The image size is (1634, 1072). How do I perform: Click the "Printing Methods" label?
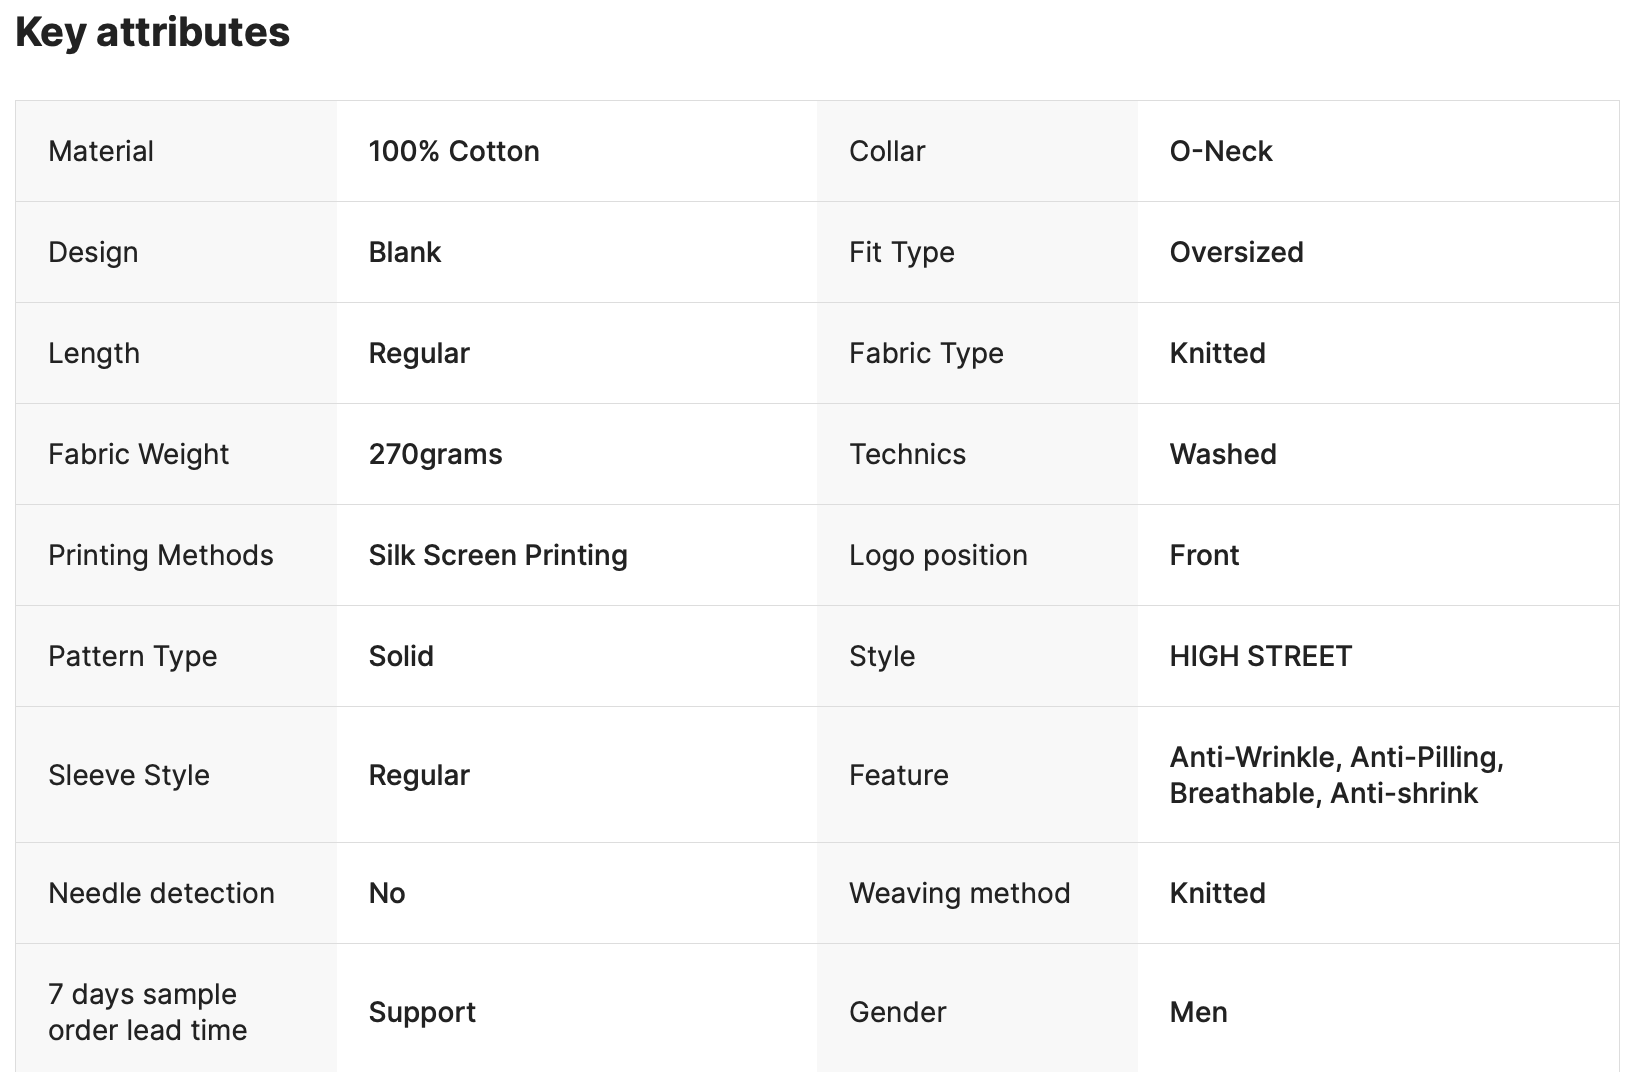point(161,555)
